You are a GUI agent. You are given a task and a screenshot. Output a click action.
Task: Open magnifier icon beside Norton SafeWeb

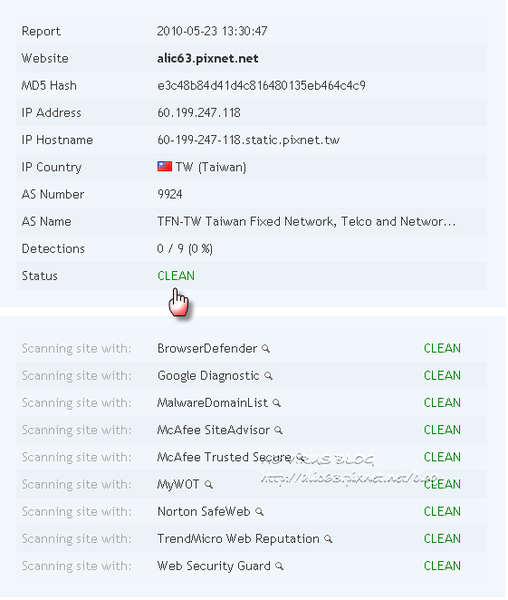[x=261, y=513]
